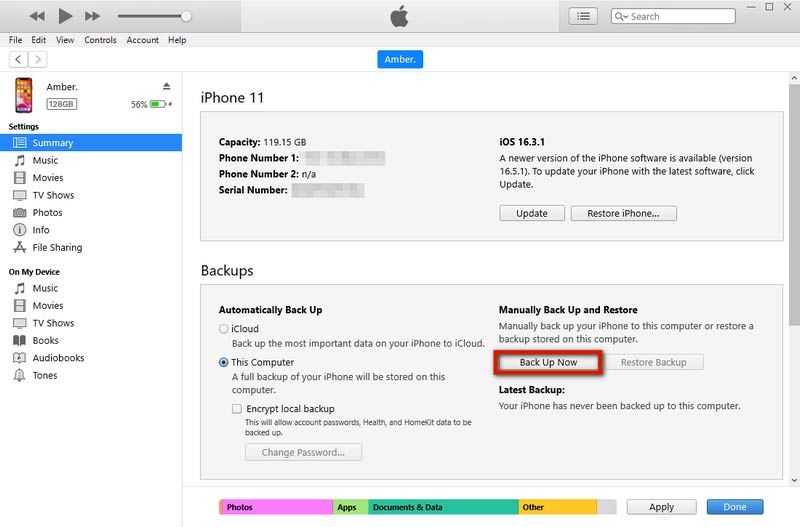The width and height of the screenshot is (800, 527).
Task: Open the Account menu
Action: [142, 40]
